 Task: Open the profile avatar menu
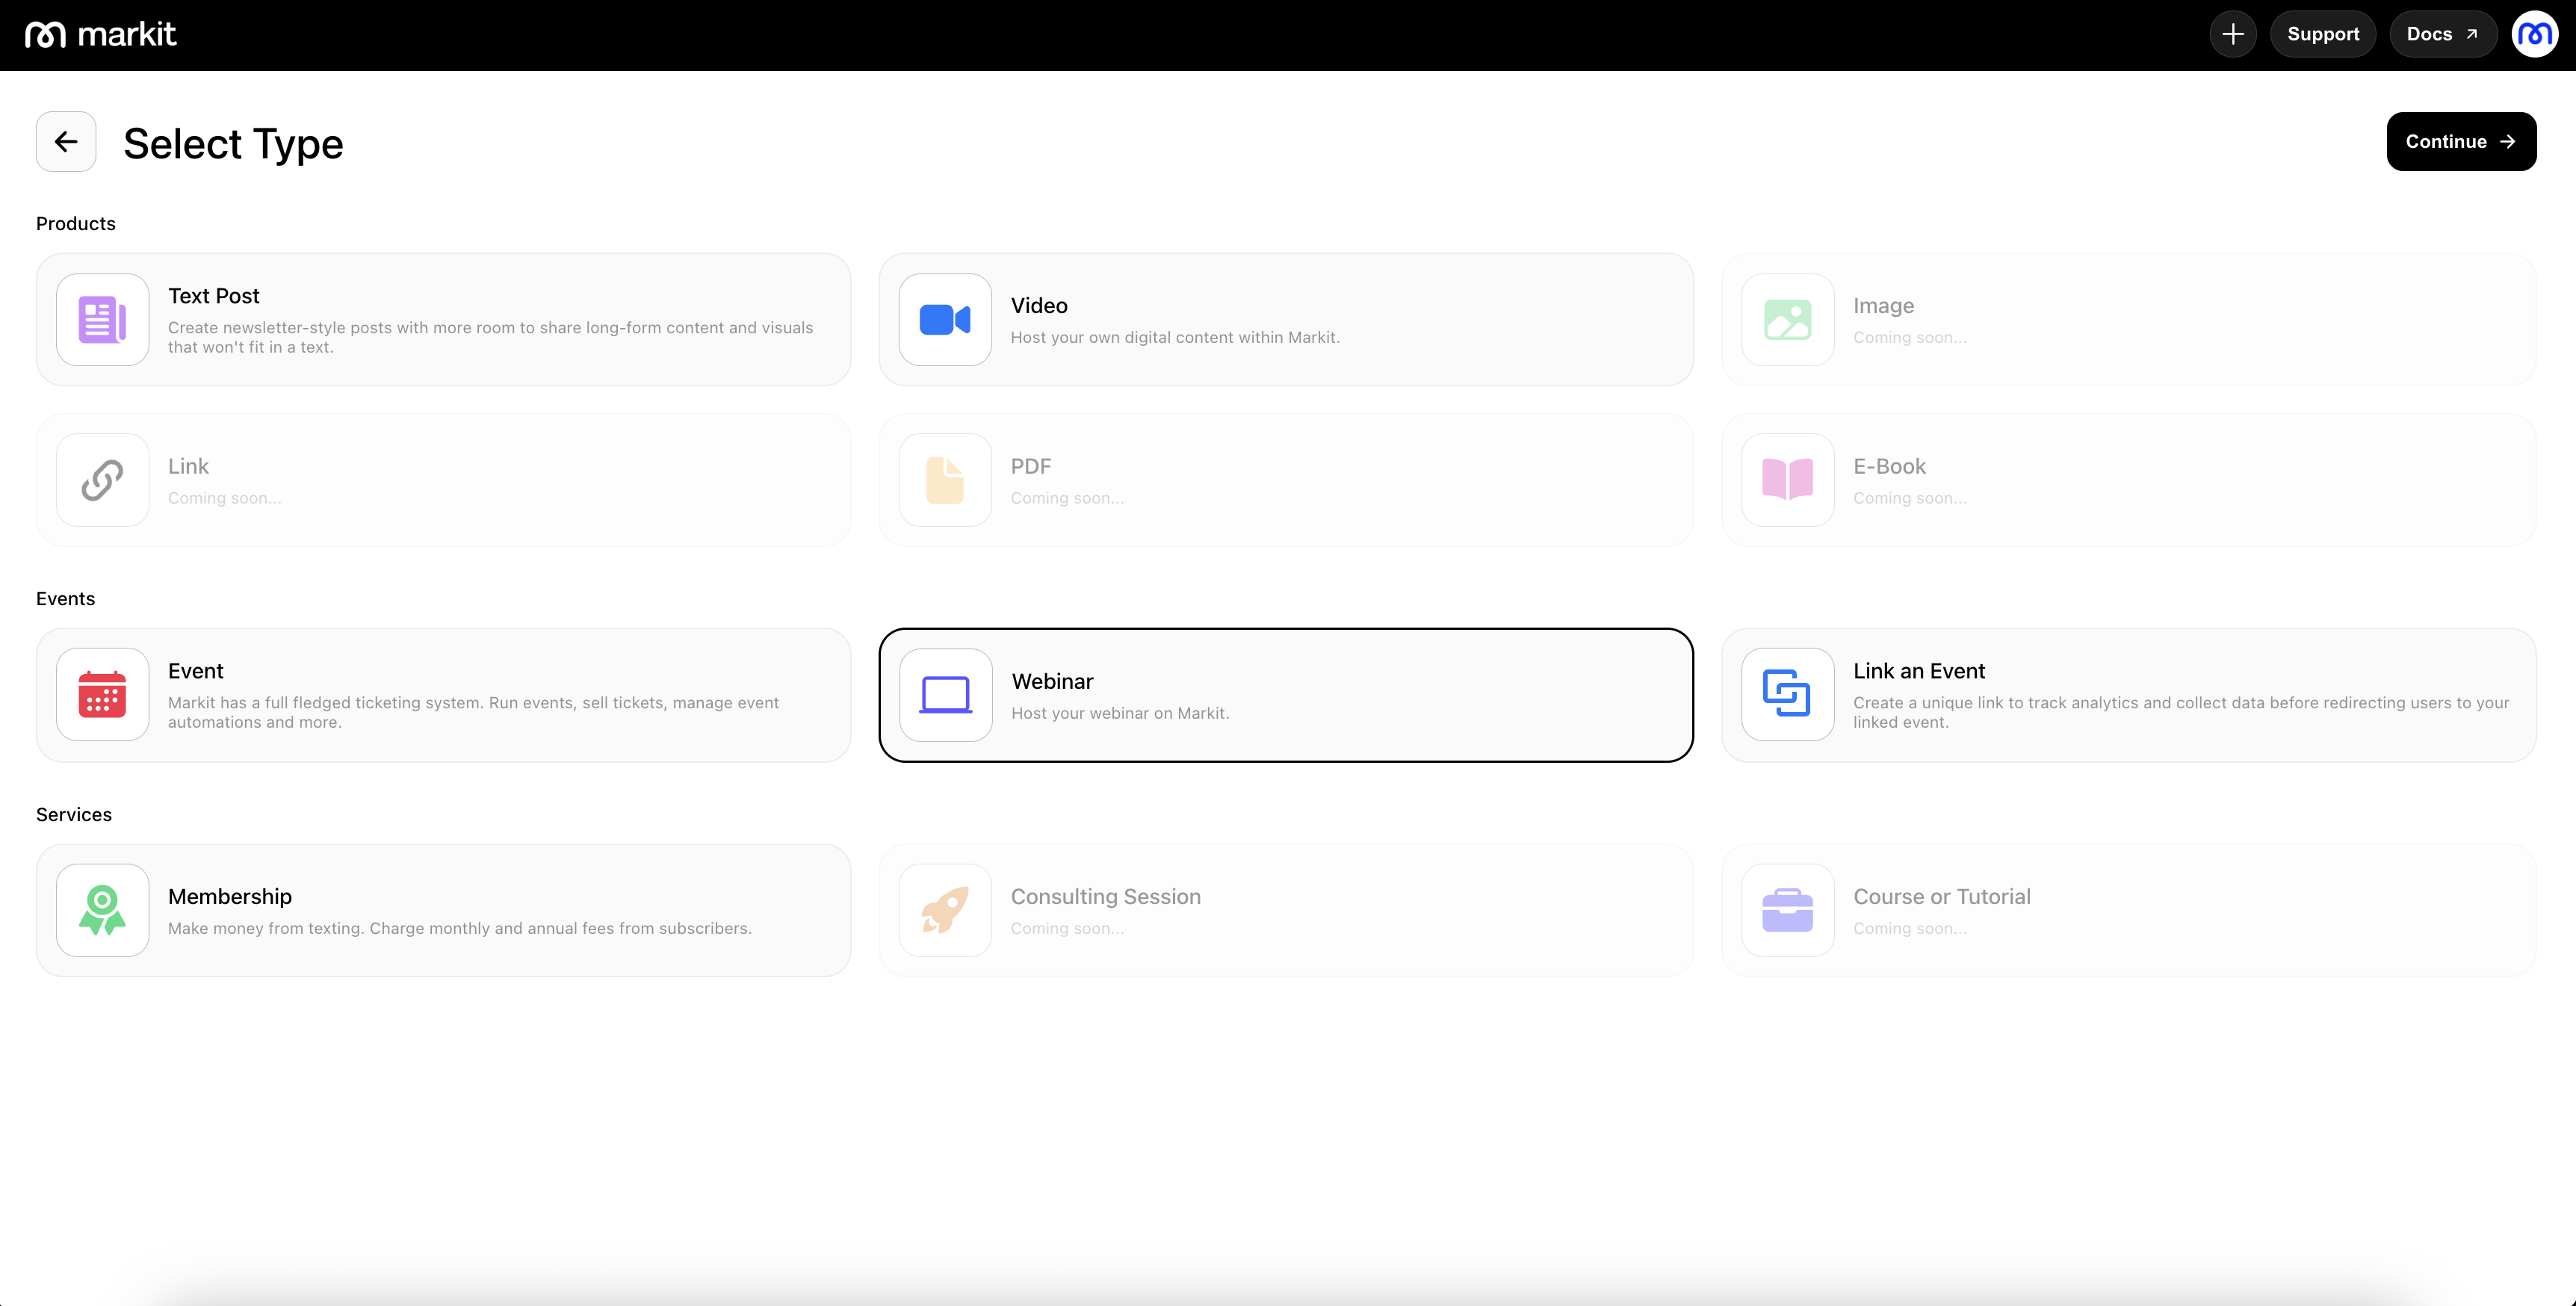2534,34
